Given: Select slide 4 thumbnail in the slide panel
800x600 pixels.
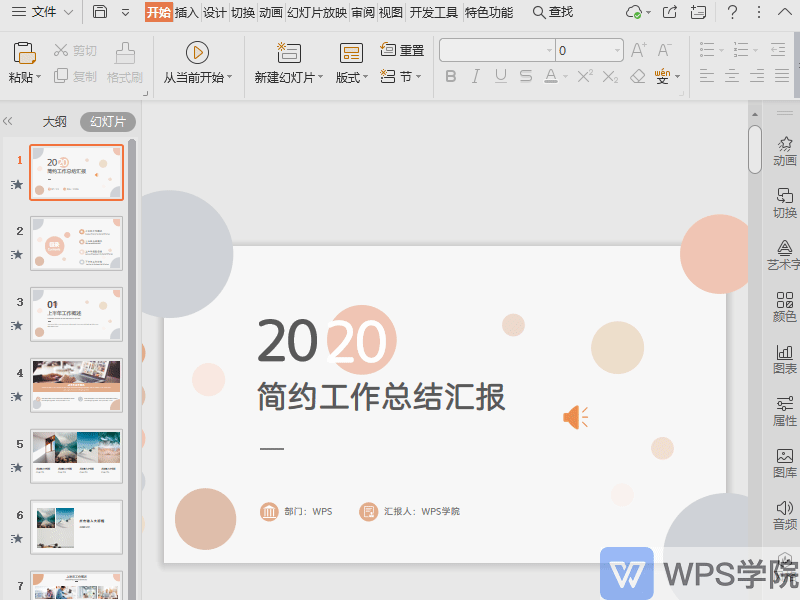Looking at the screenshot, I should coord(76,384).
